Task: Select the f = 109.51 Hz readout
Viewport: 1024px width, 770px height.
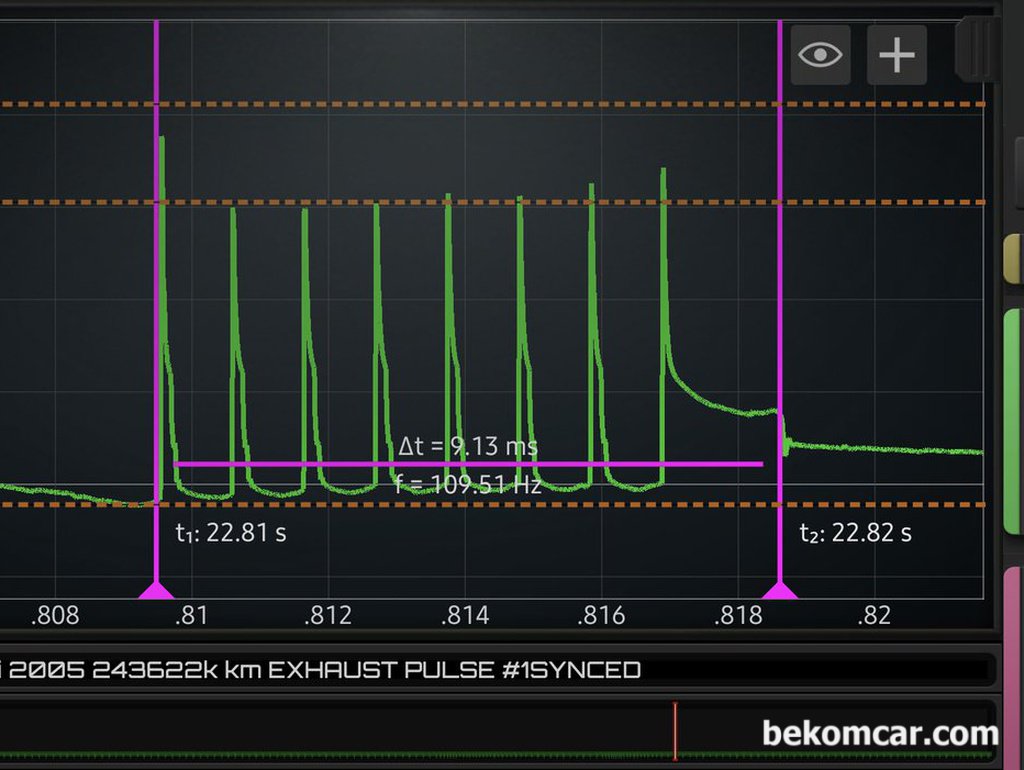Action: (468, 485)
